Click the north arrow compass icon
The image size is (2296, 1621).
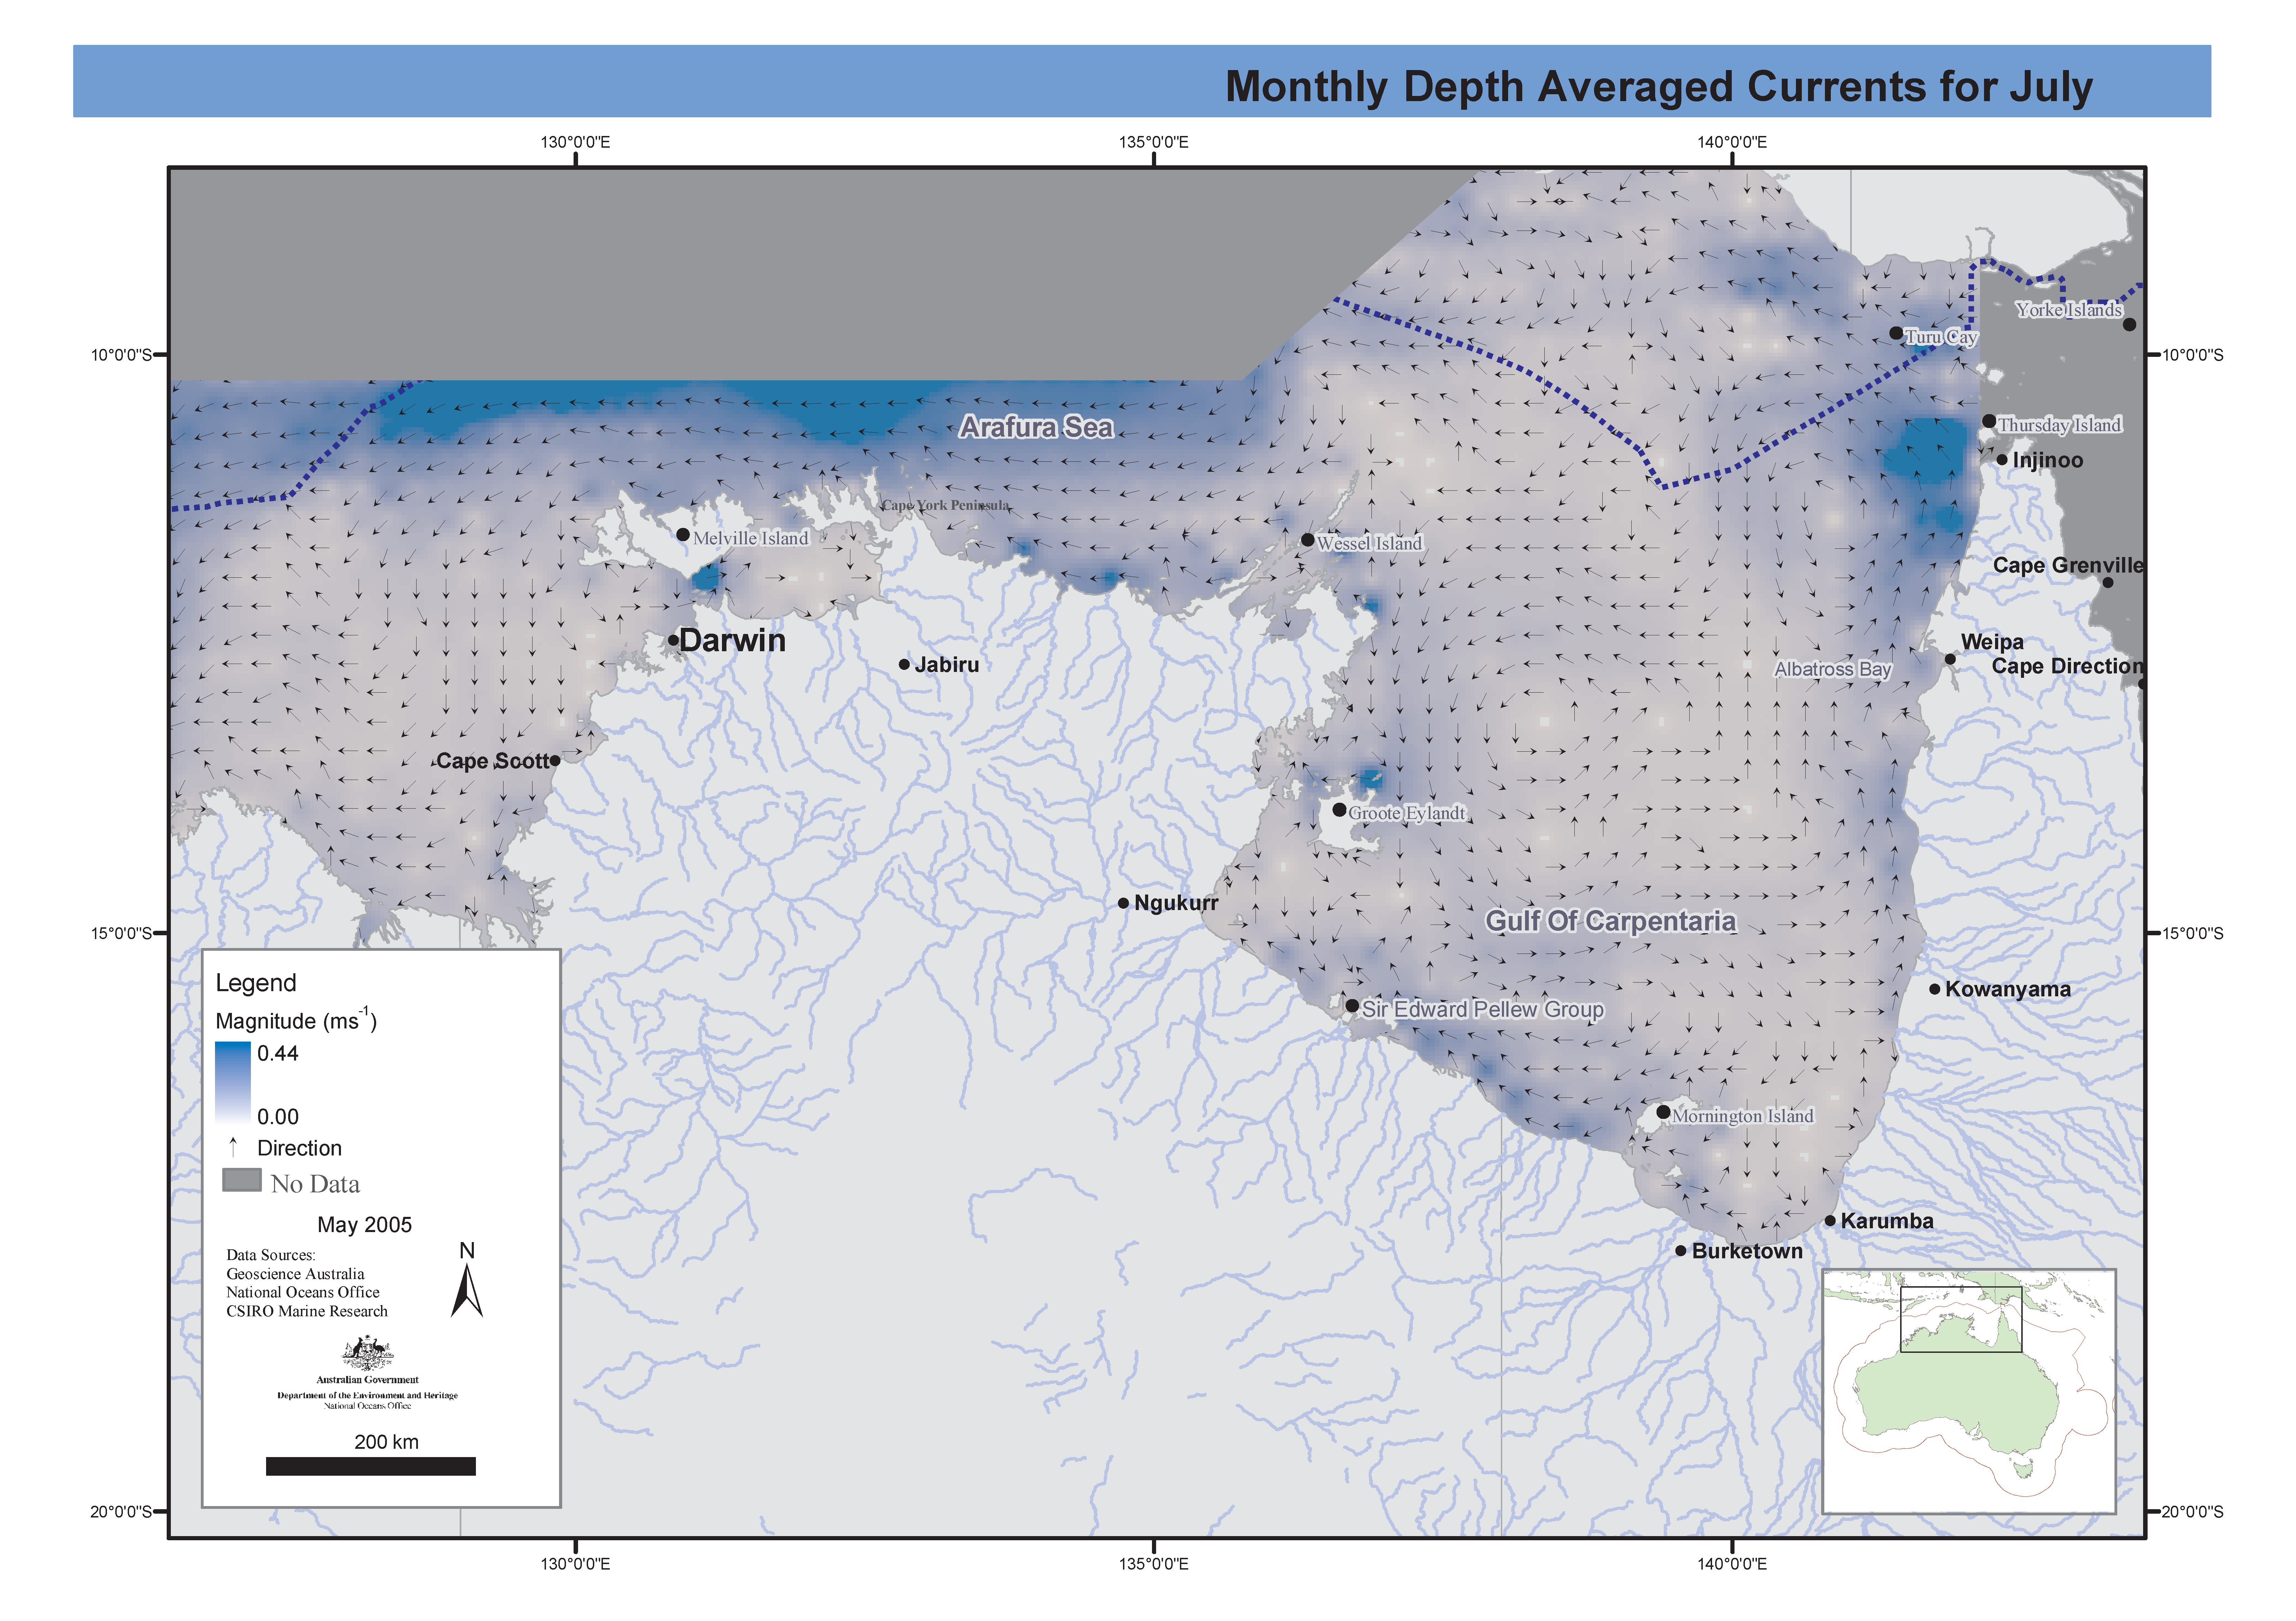pos(467,1290)
